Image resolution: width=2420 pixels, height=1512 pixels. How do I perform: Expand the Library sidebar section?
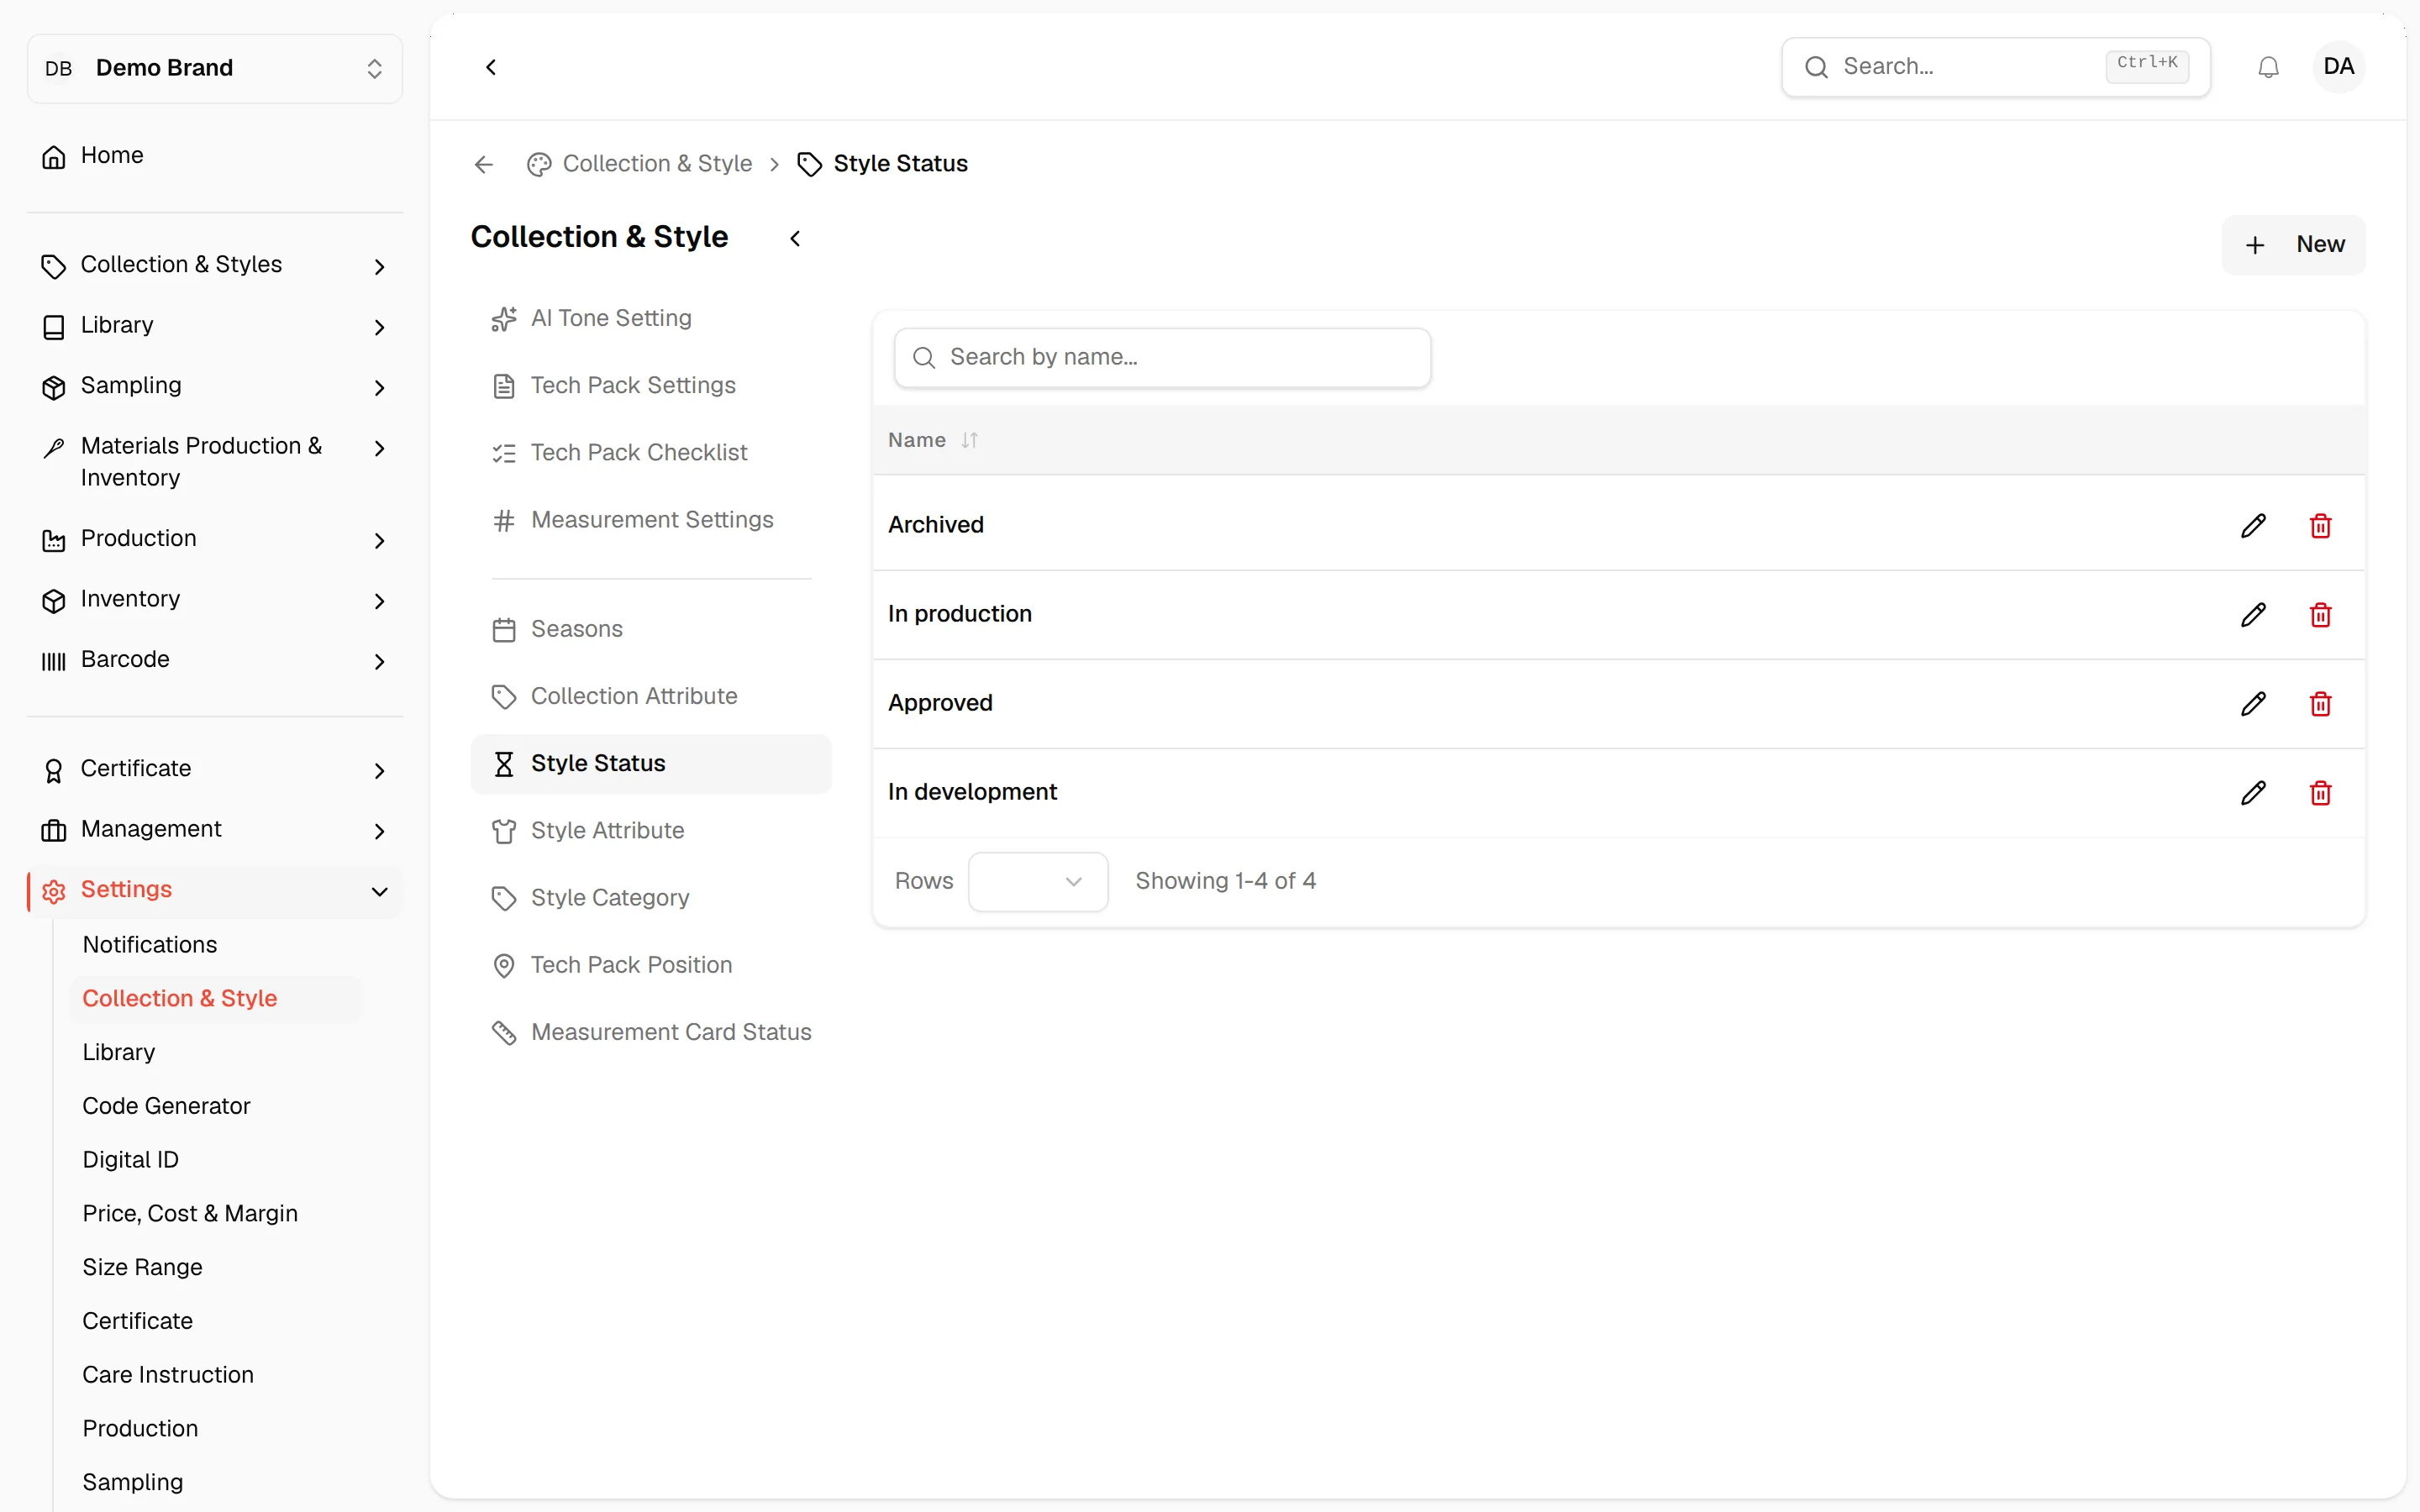click(x=214, y=326)
